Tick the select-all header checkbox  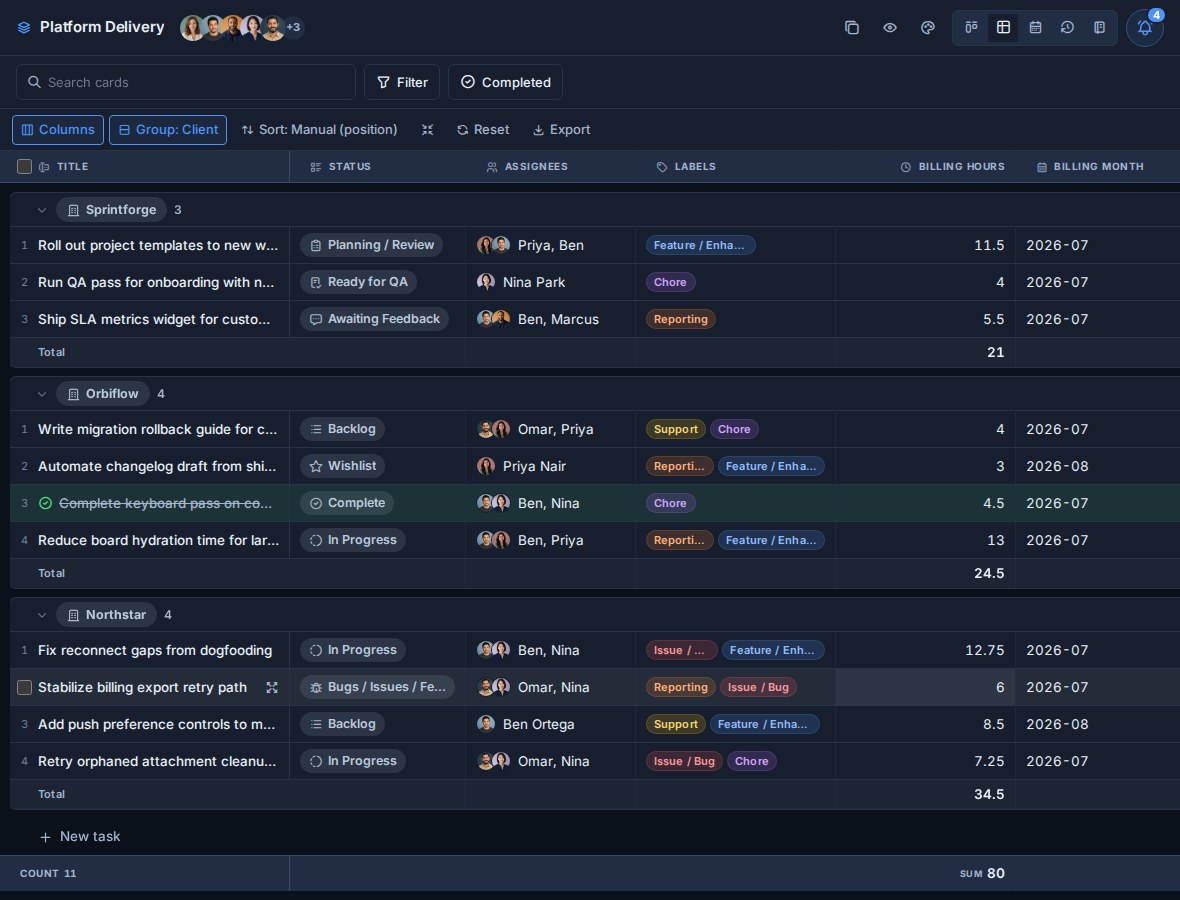[24, 166]
